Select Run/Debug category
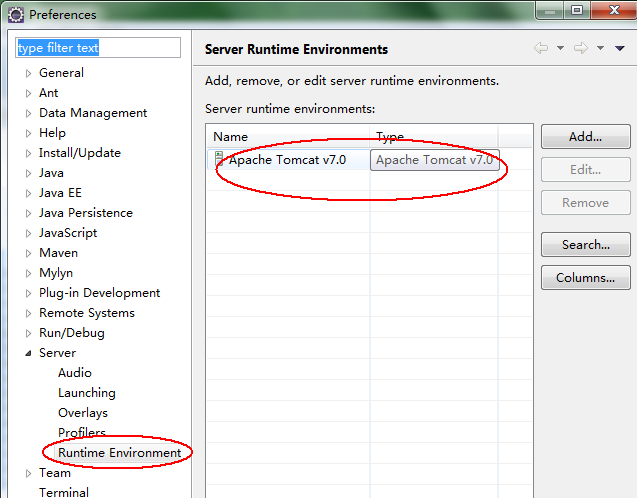Screen dimensions: 637x498 (72, 333)
